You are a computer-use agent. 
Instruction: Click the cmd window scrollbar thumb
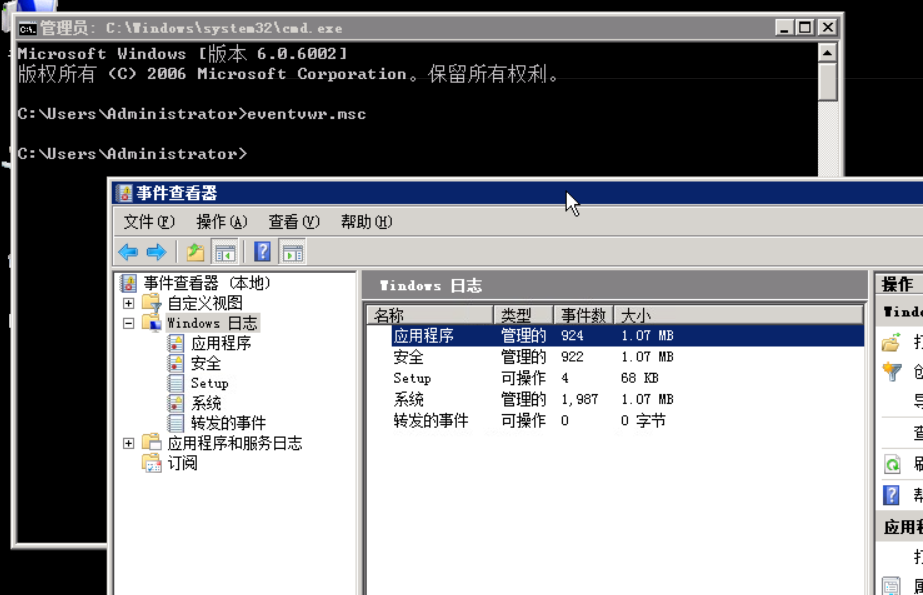point(828,82)
